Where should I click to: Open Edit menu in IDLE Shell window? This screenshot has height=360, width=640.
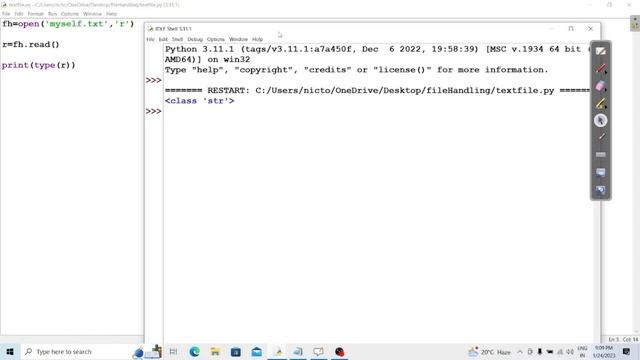pyautogui.click(x=163, y=39)
